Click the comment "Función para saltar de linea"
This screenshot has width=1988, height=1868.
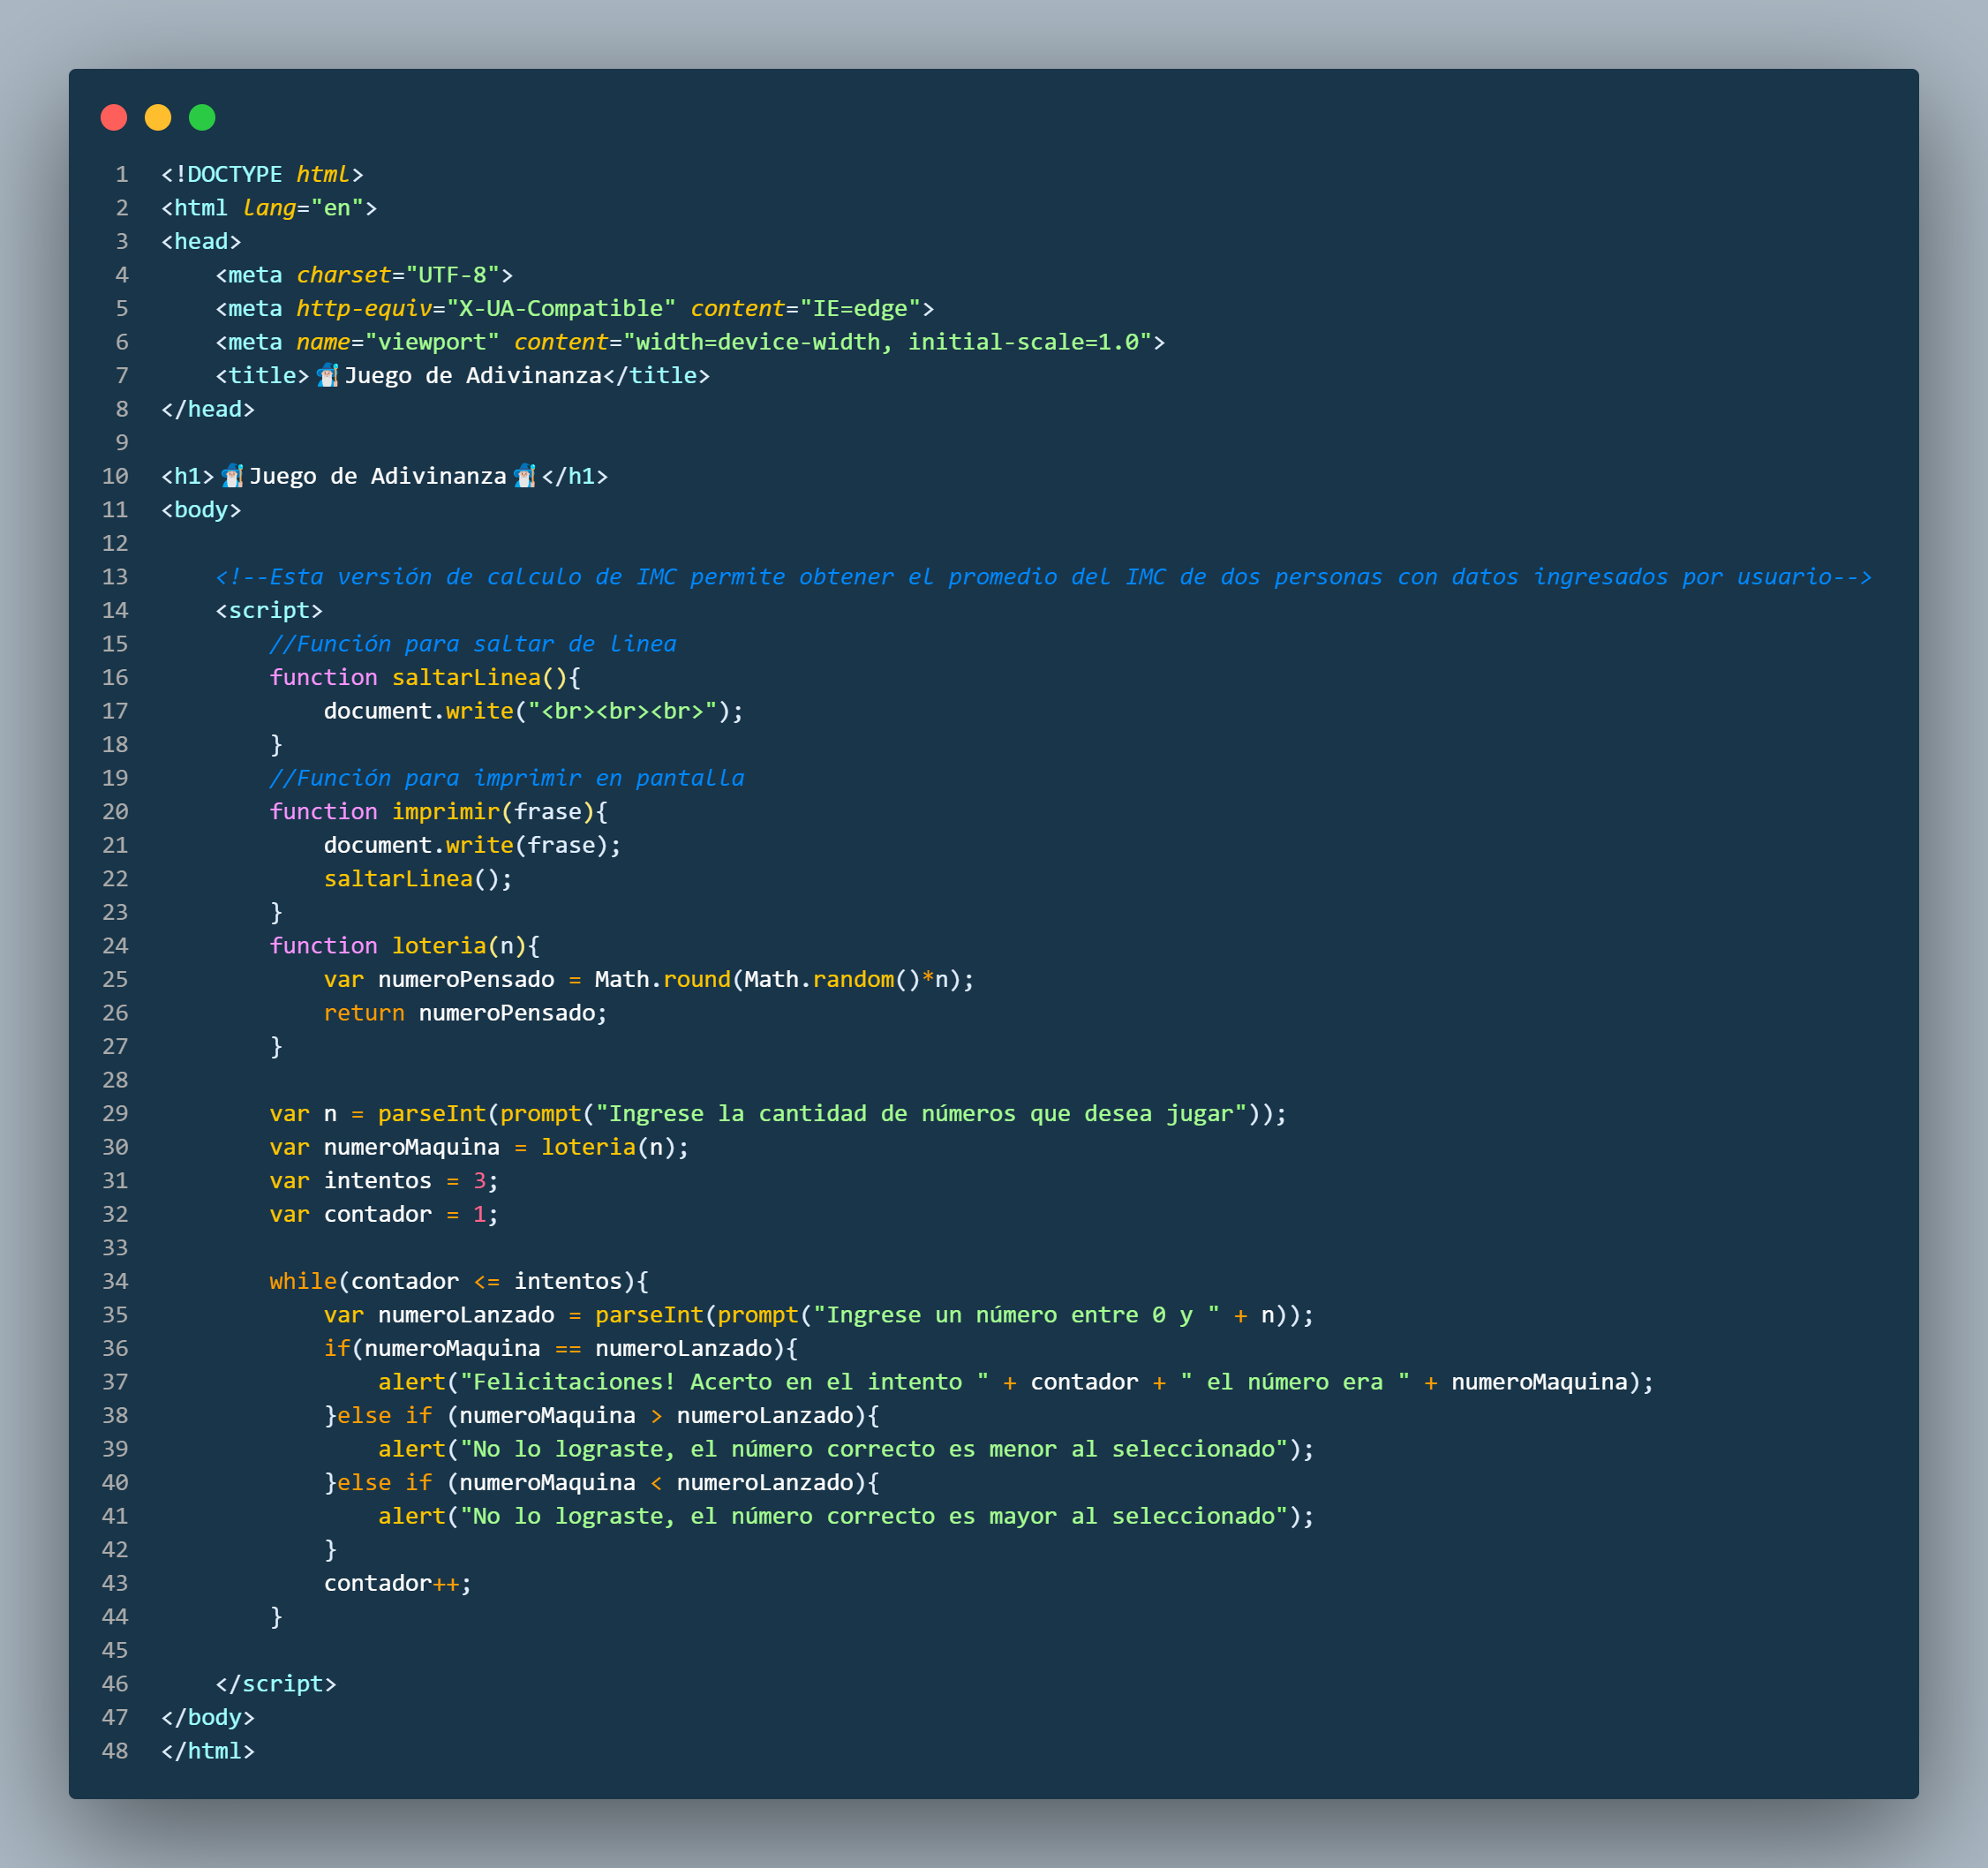coord(473,644)
